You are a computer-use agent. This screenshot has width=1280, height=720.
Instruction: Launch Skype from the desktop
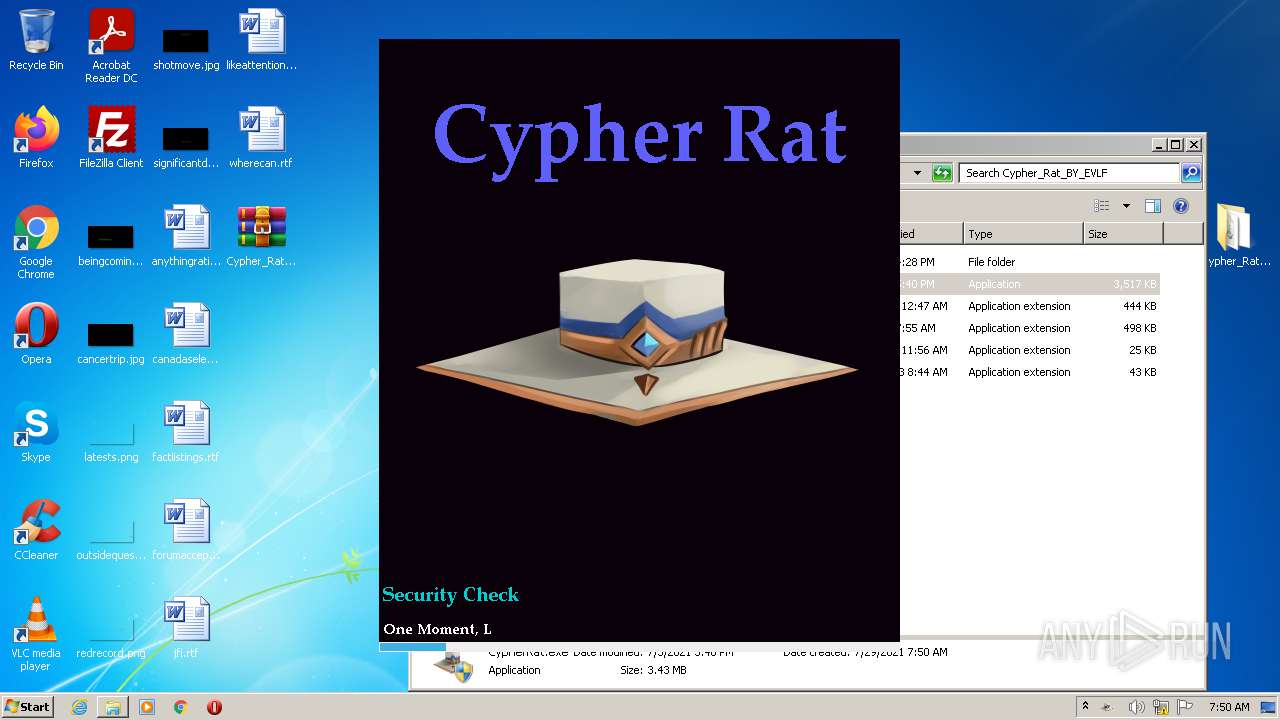(x=36, y=432)
